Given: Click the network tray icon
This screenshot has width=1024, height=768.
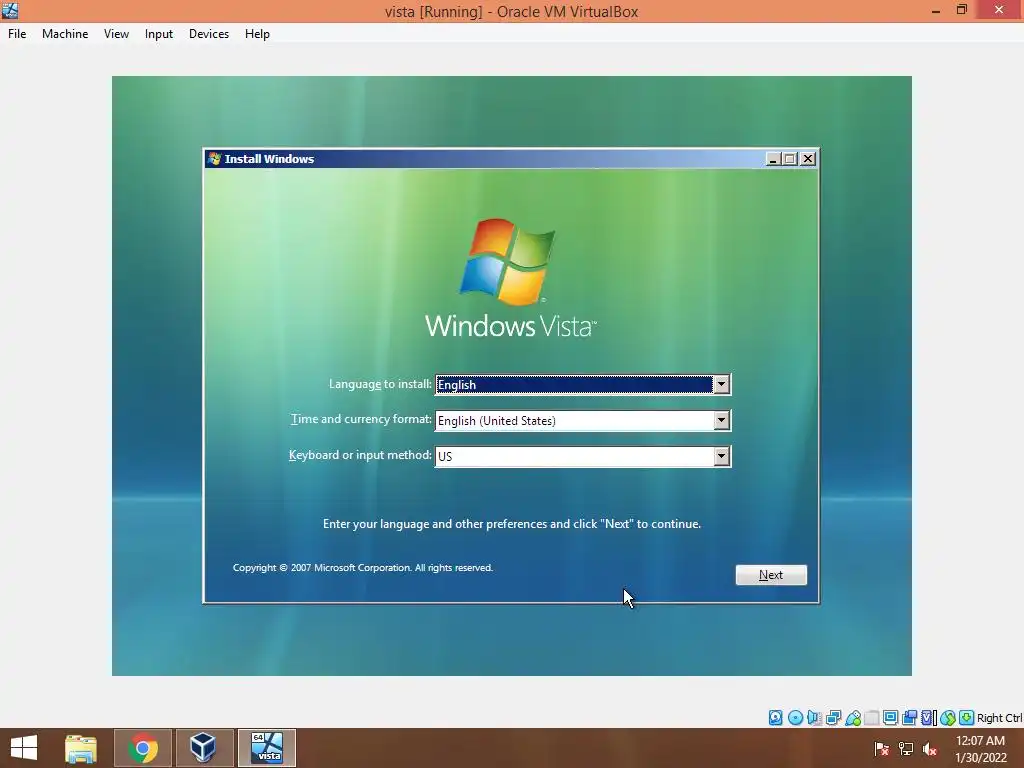Looking at the screenshot, I should click(x=906, y=748).
